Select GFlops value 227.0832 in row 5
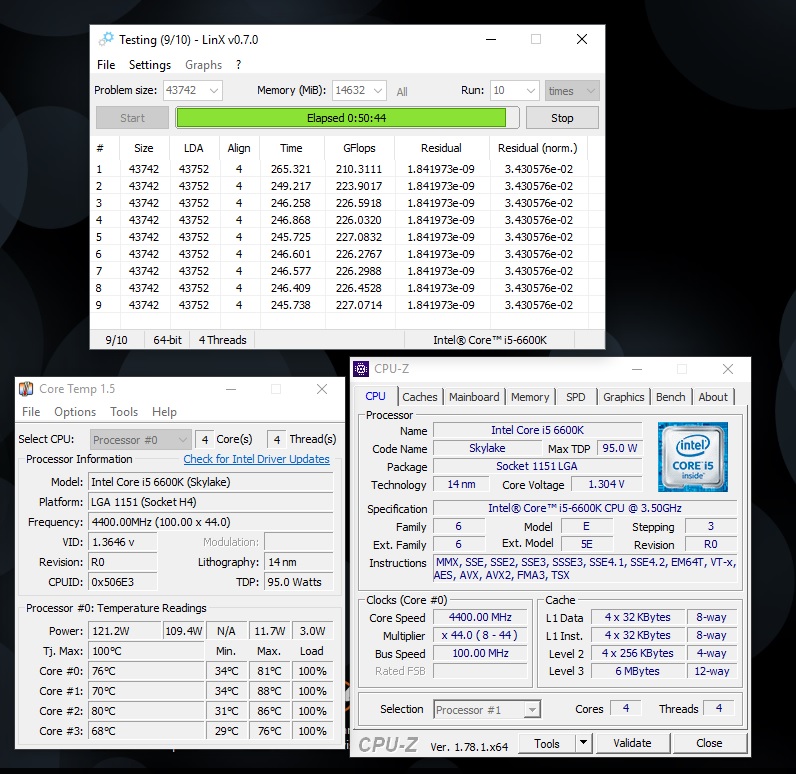 click(x=358, y=237)
